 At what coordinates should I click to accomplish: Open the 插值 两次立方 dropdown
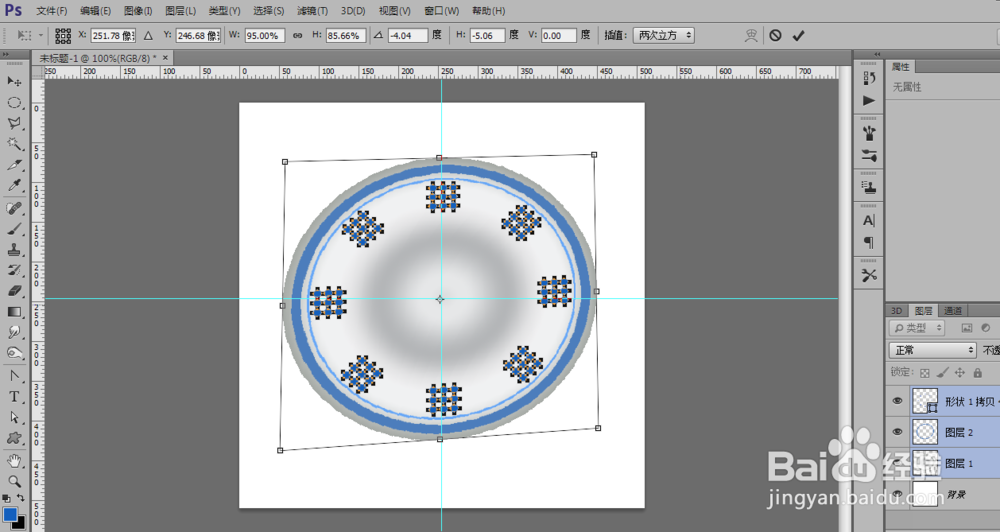(x=664, y=36)
